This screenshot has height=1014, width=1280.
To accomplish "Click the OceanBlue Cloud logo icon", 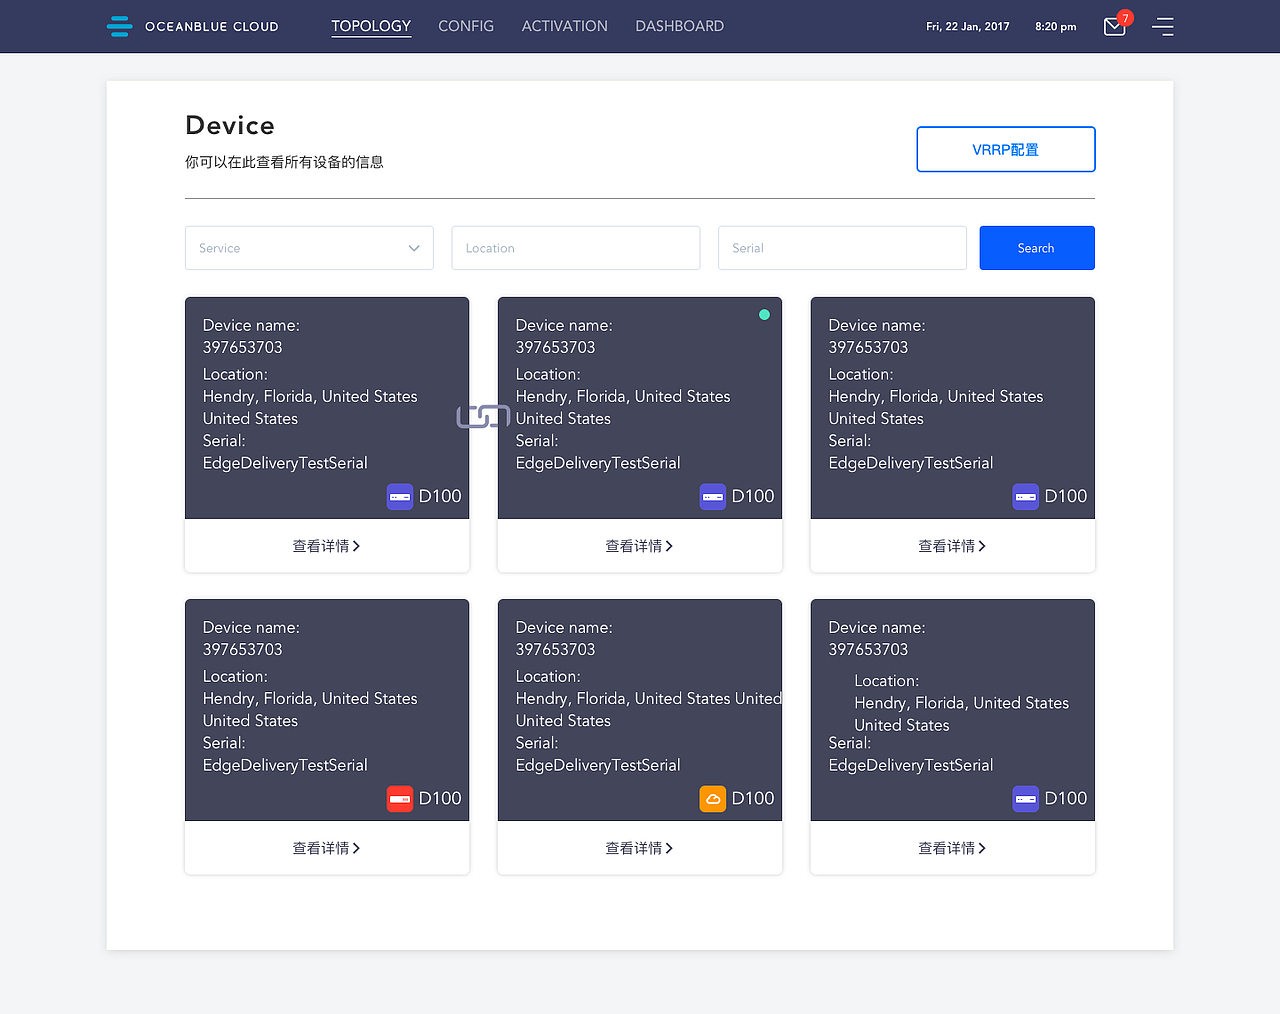I will [x=119, y=26].
